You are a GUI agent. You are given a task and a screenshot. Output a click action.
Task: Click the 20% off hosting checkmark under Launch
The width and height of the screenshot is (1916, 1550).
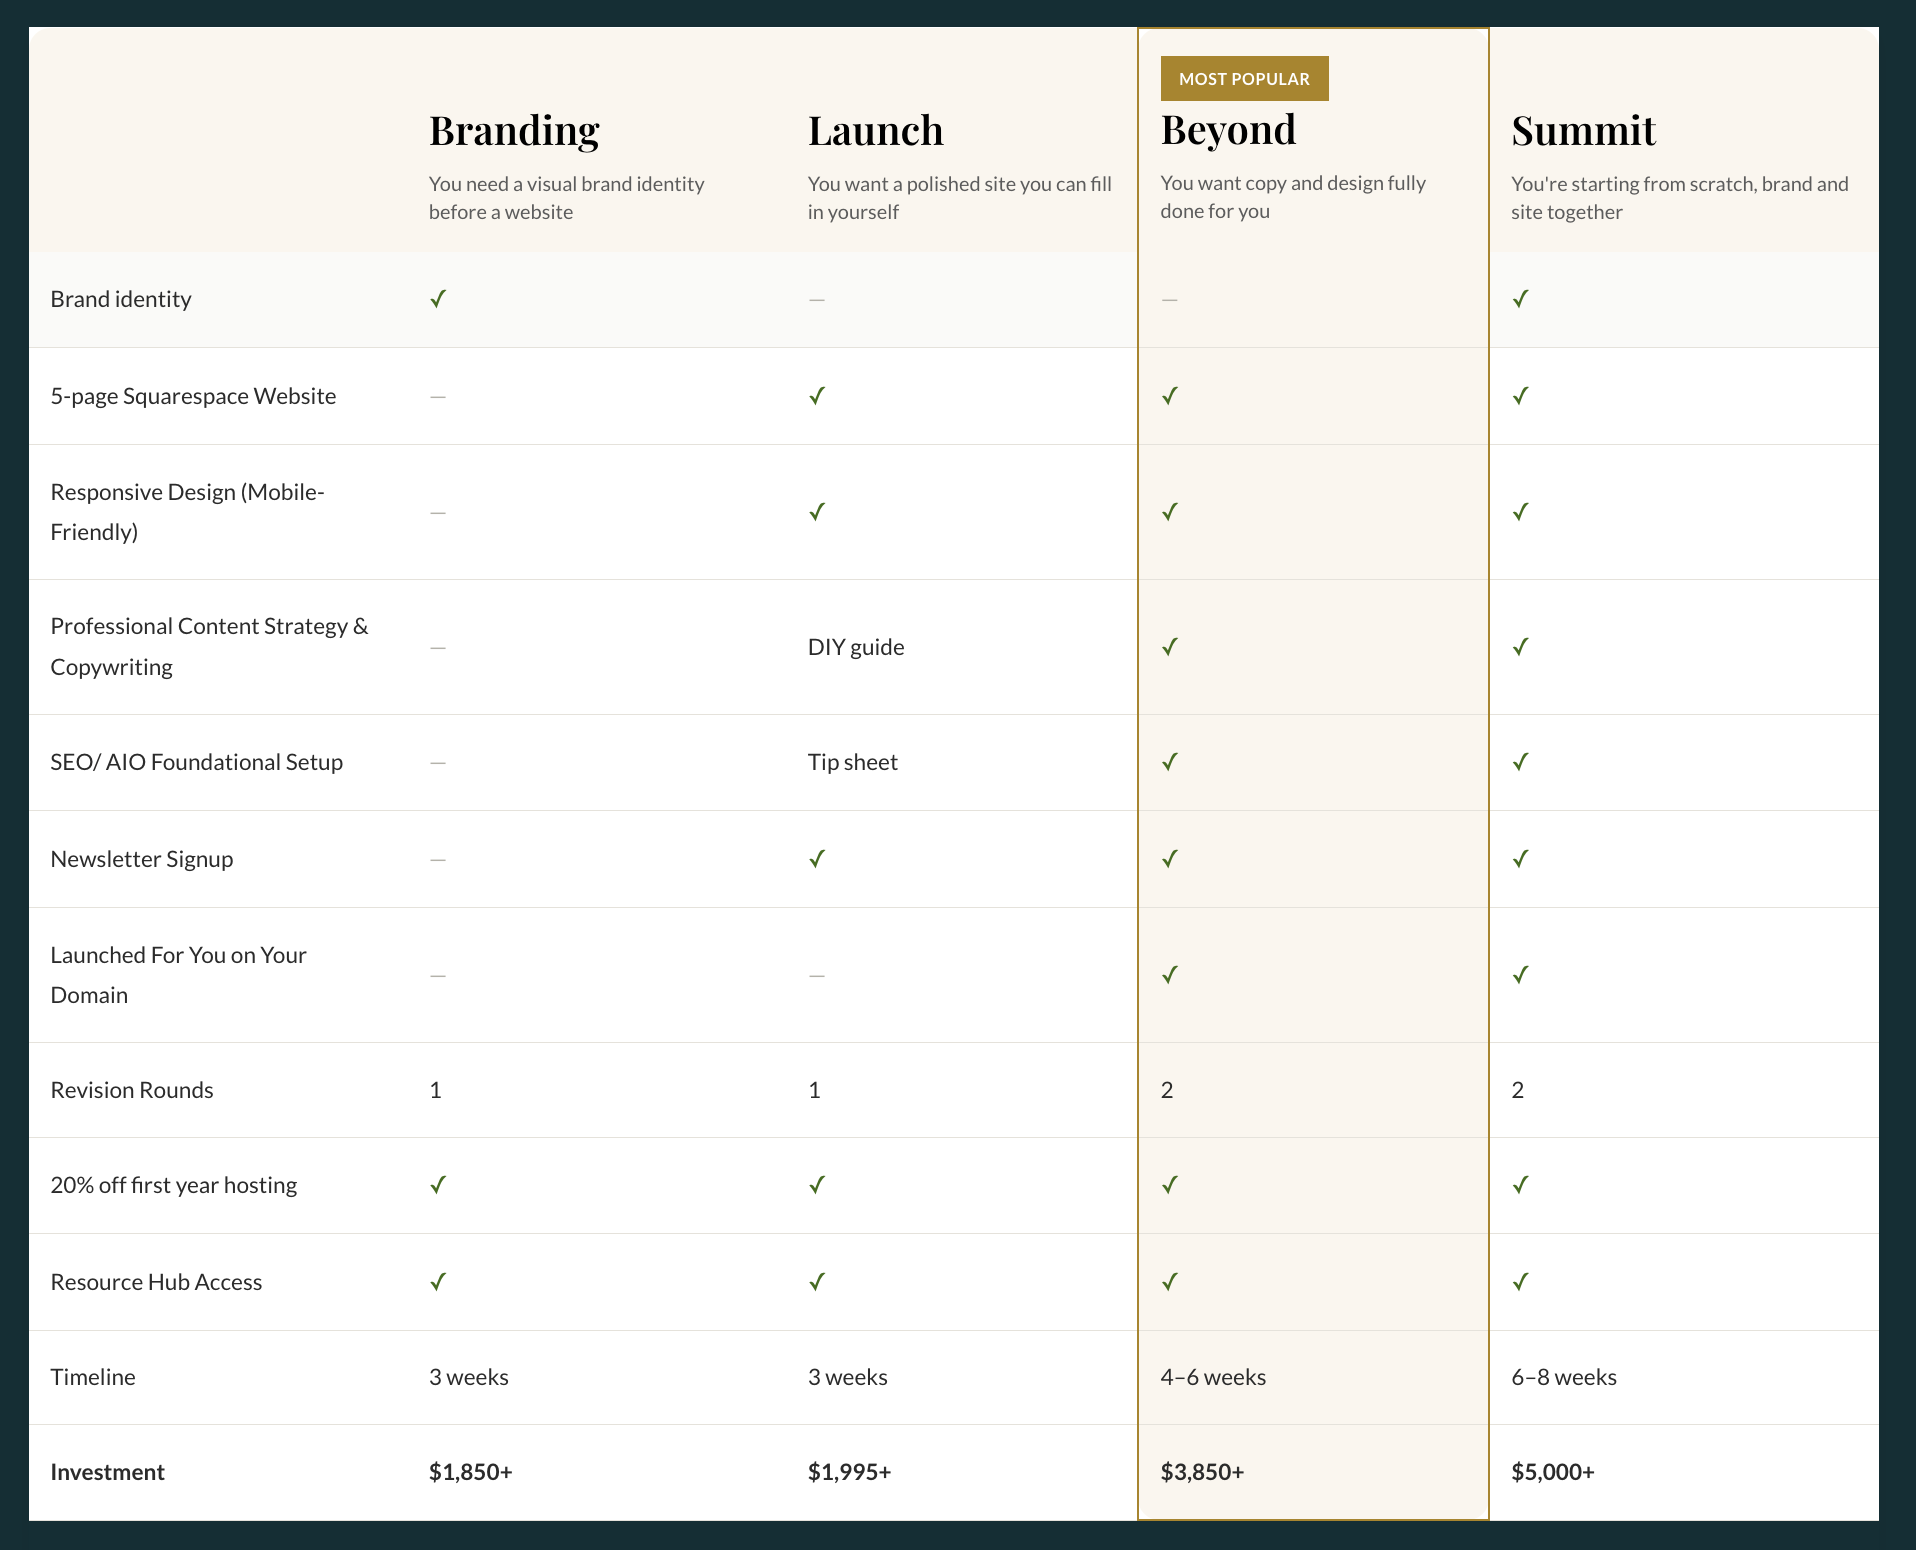817,1185
